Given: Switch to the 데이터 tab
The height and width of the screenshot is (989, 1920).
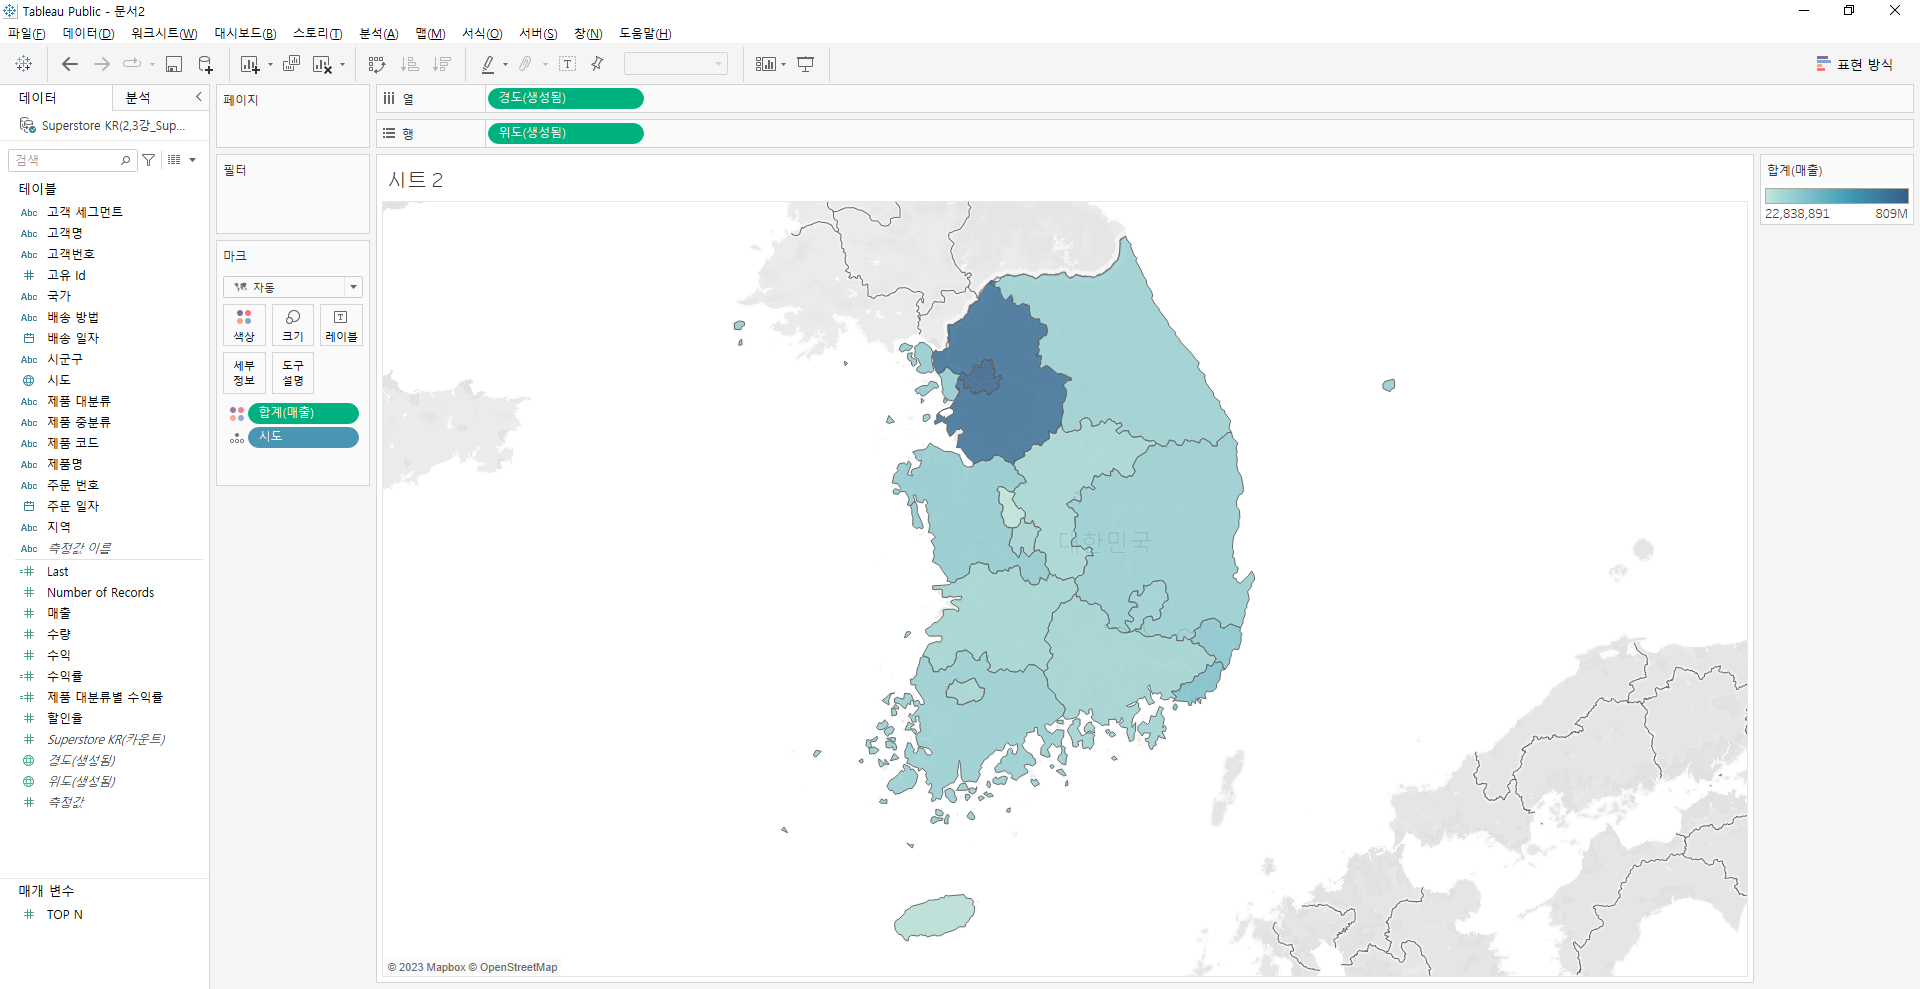Looking at the screenshot, I should tap(38, 97).
